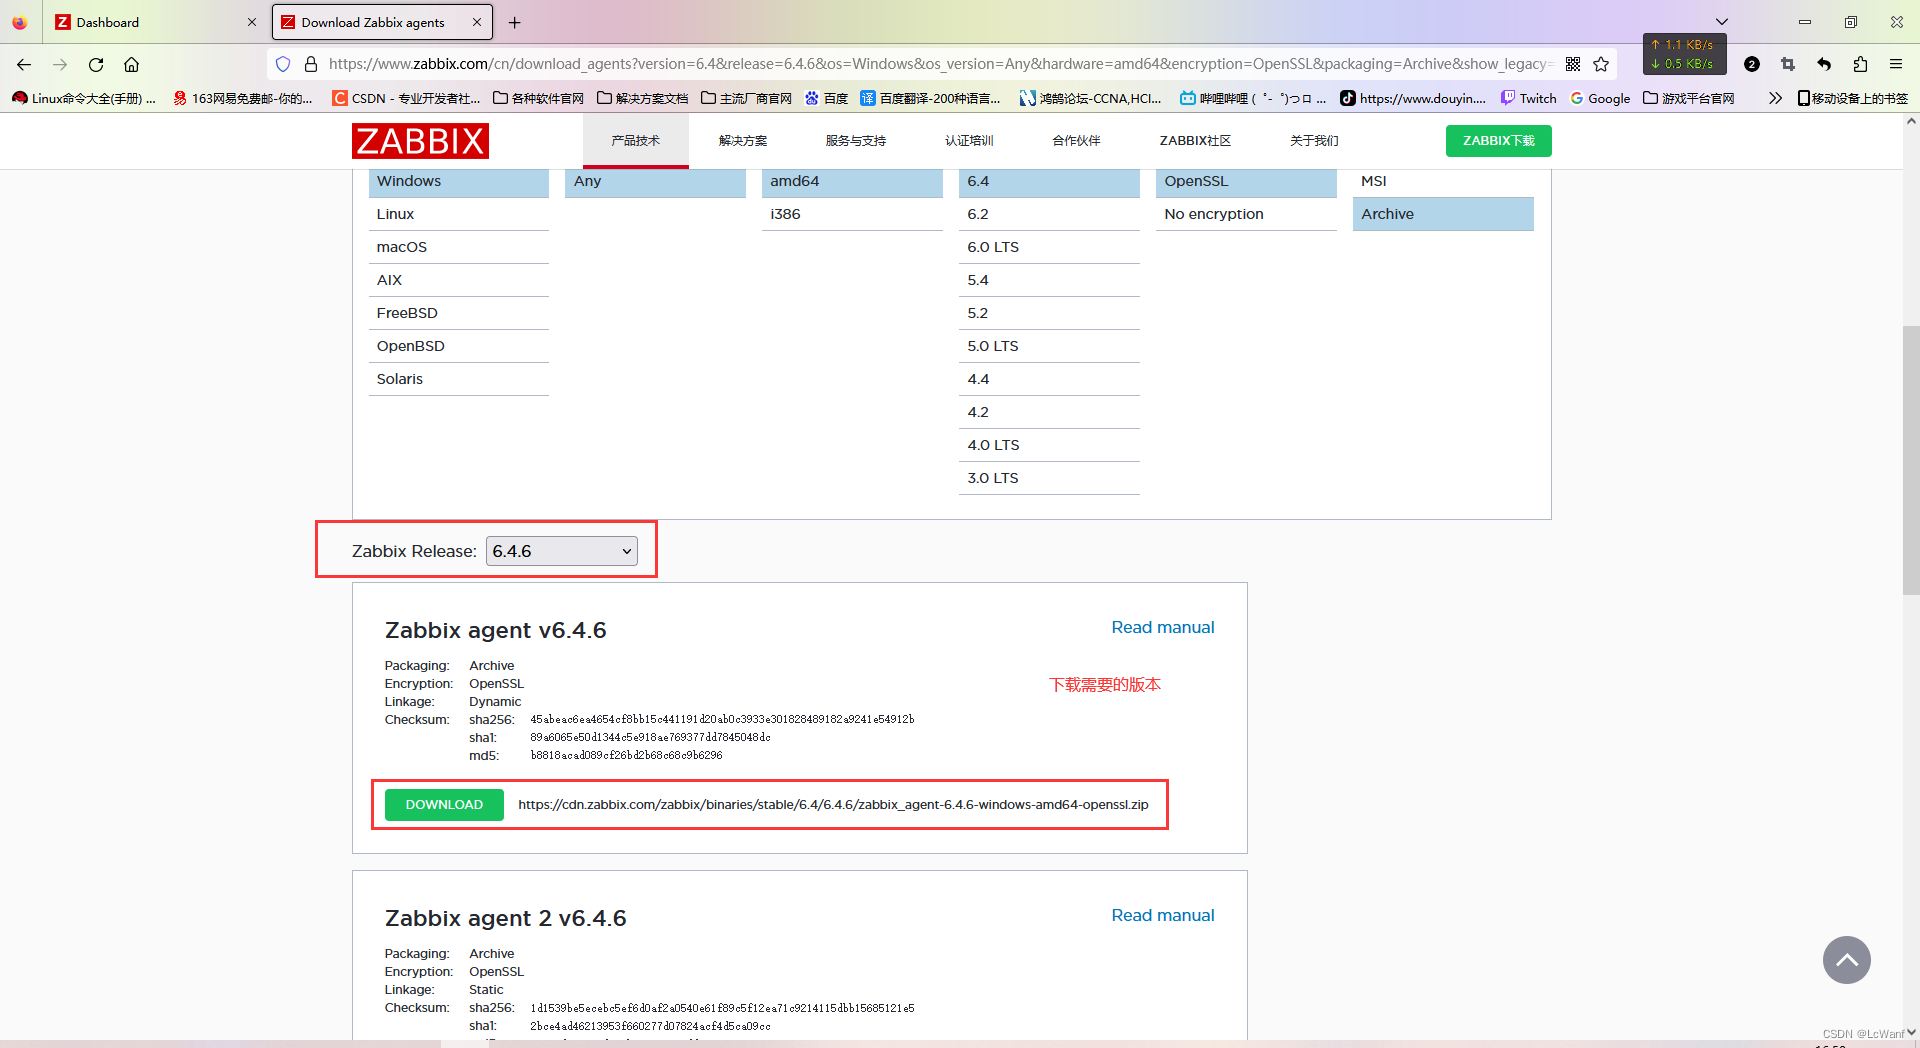Open the 移动设备上的书签 folder

coord(1853,98)
